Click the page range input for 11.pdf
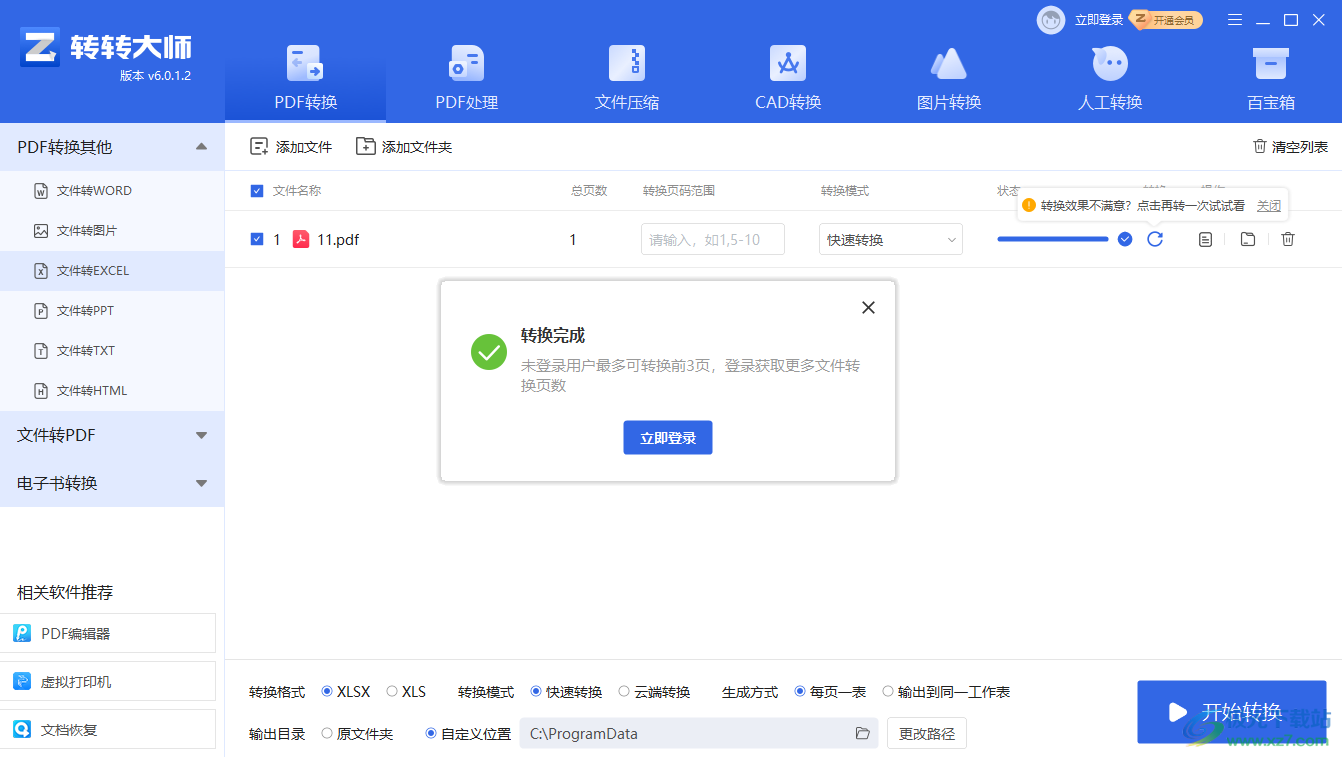This screenshot has height=757, width=1342. coord(713,239)
